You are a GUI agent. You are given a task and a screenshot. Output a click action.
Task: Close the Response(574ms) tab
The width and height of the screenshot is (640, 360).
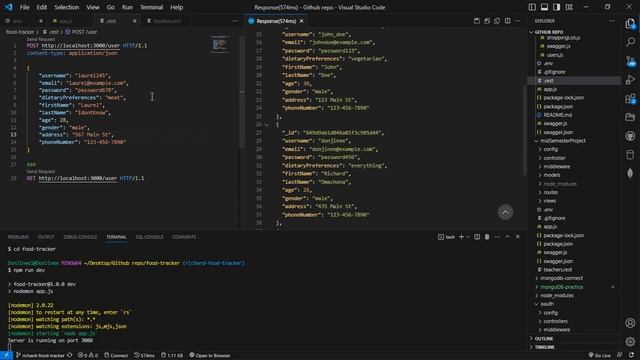coord(302,21)
